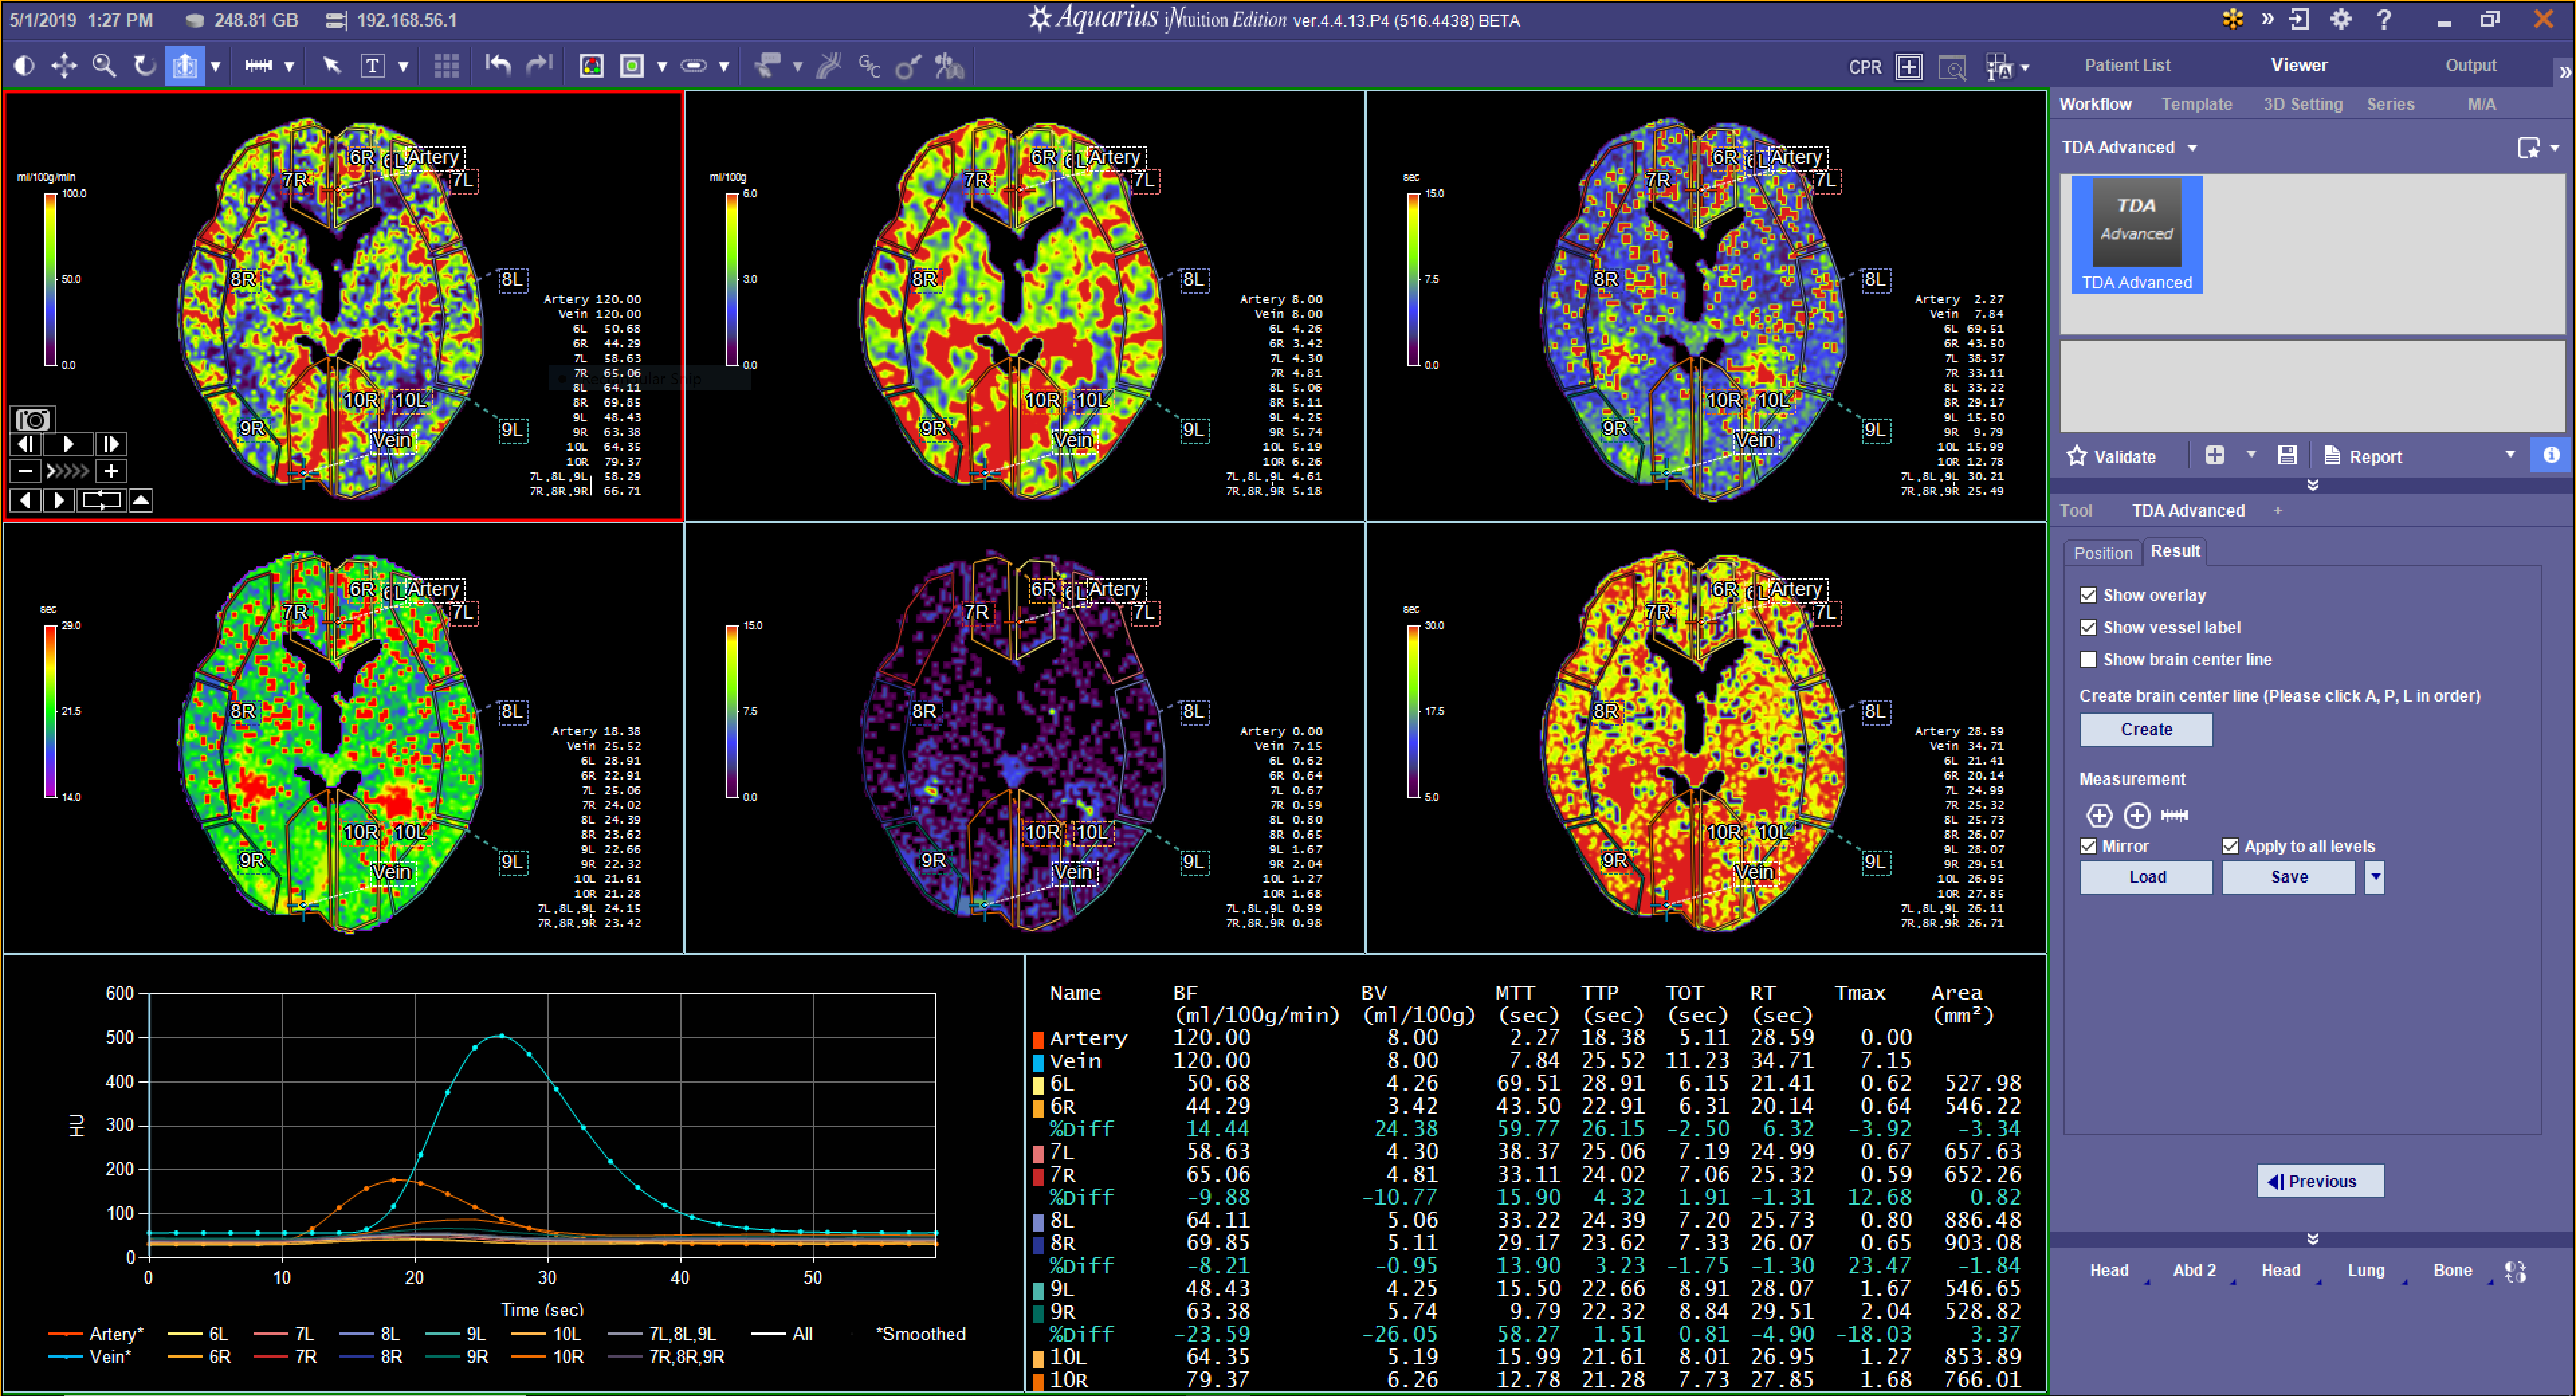Select the text annotation T tool
2576x1396 pixels.
tap(372, 66)
